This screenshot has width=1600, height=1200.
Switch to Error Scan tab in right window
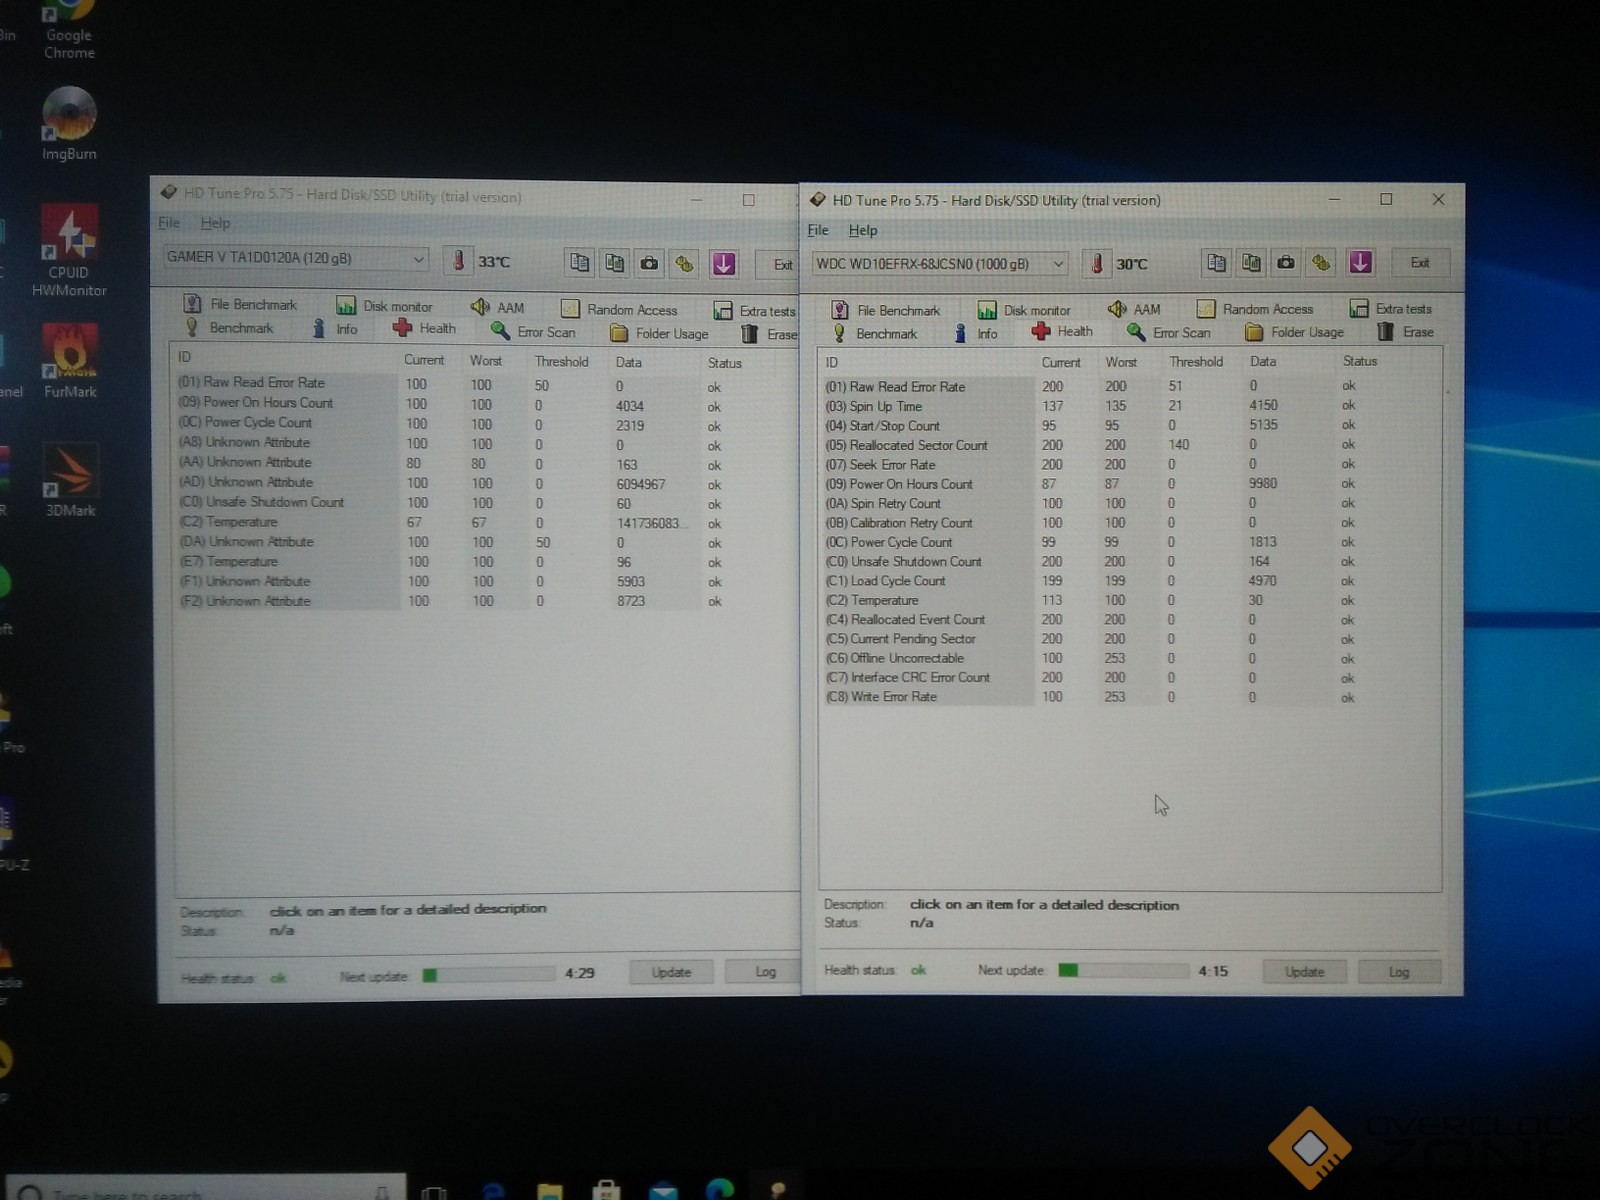[1169, 332]
